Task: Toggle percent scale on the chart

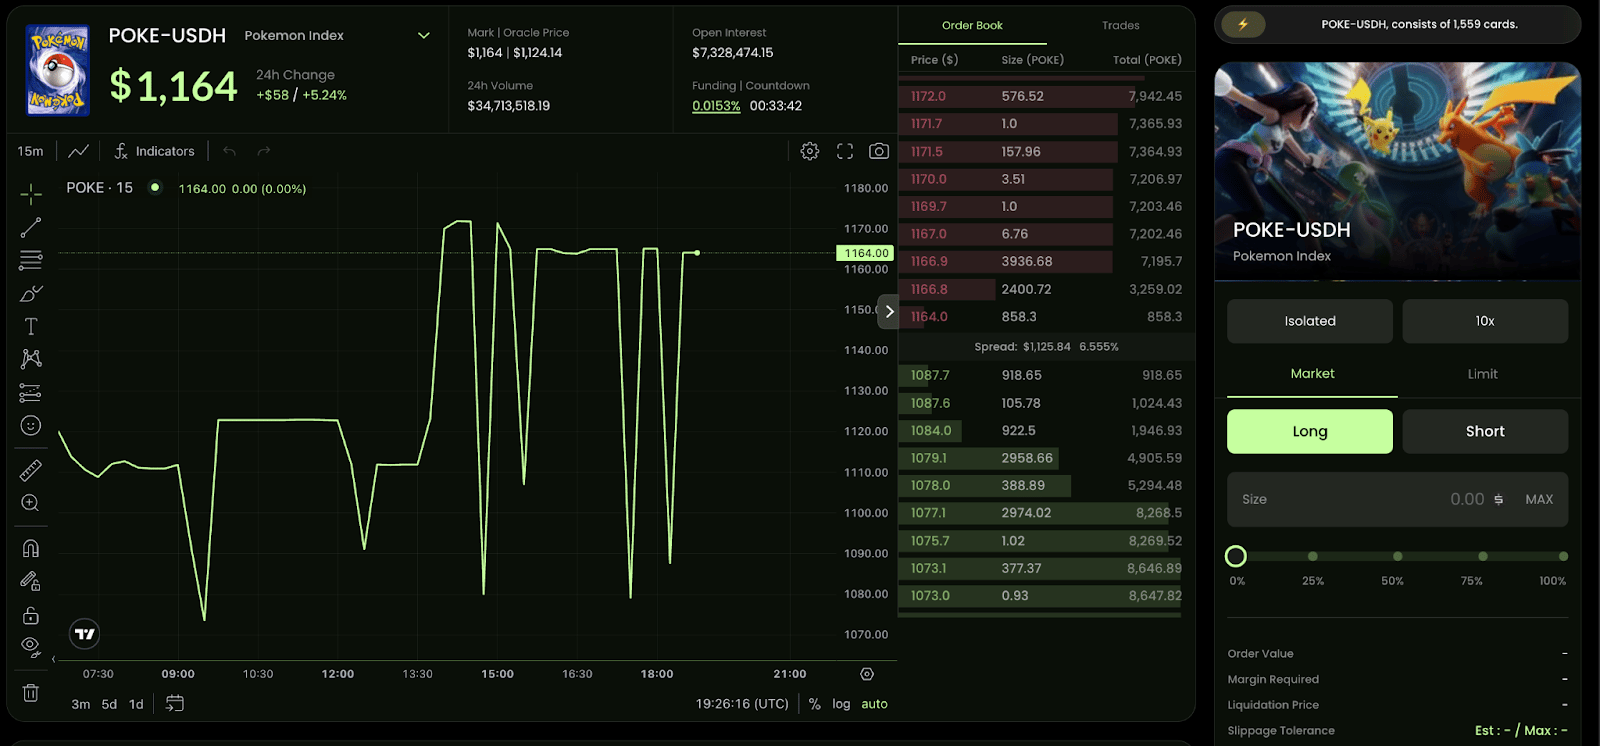Action: point(815,704)
